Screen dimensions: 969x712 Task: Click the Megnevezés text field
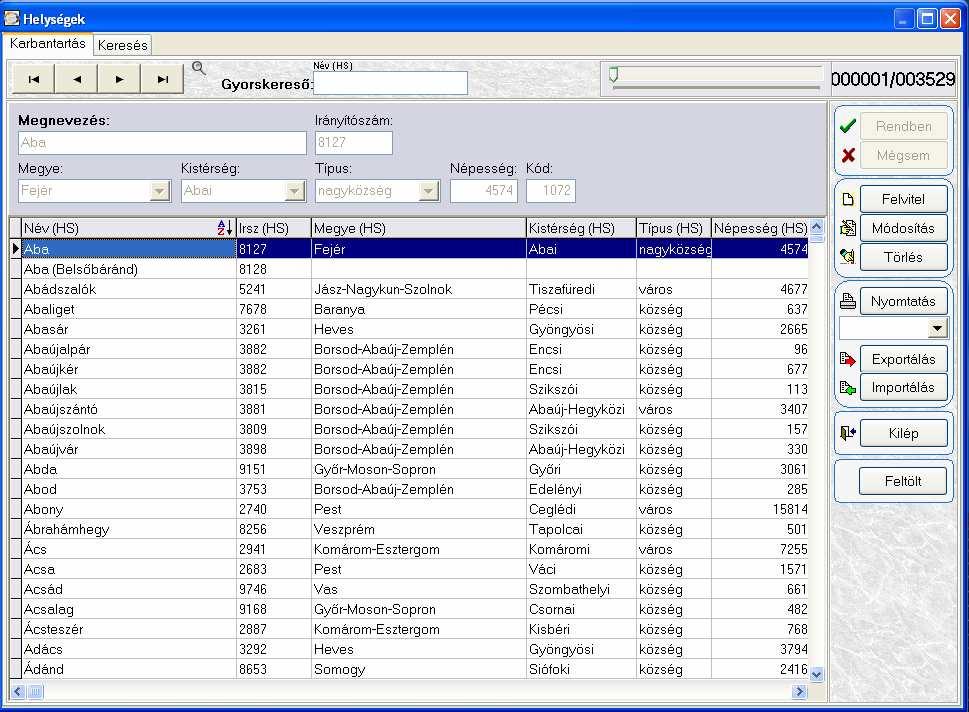tap(162, 143)
